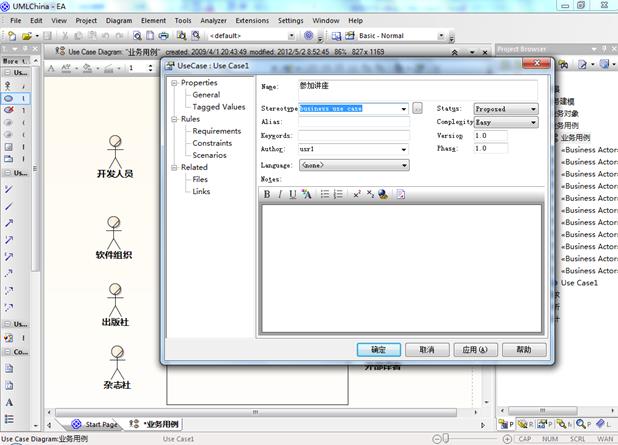
Task: Click the new glossary document icon in Notes toolbar
Action: pyautogui.click(x=401, y=194)
